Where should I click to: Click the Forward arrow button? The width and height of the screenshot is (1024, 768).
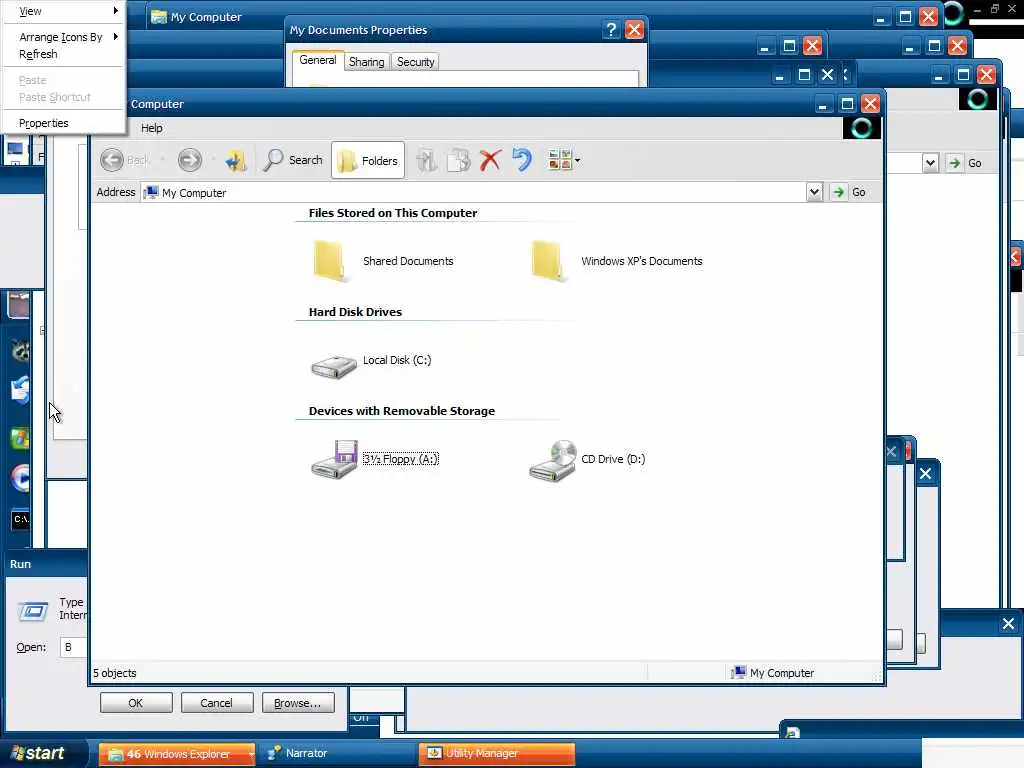point(190,160)
